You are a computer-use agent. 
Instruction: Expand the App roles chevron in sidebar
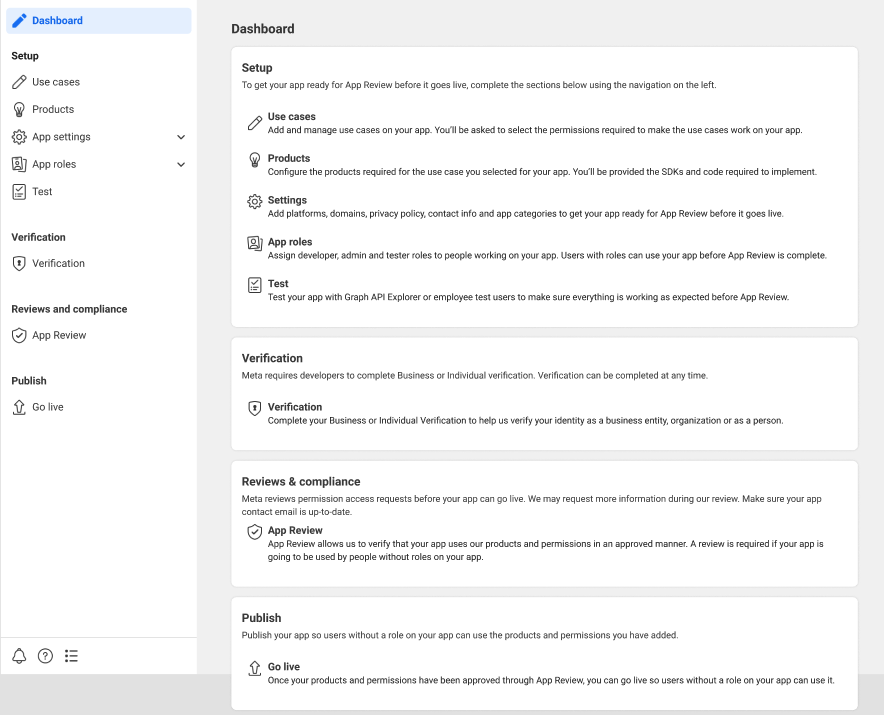(x=181, y=164)
